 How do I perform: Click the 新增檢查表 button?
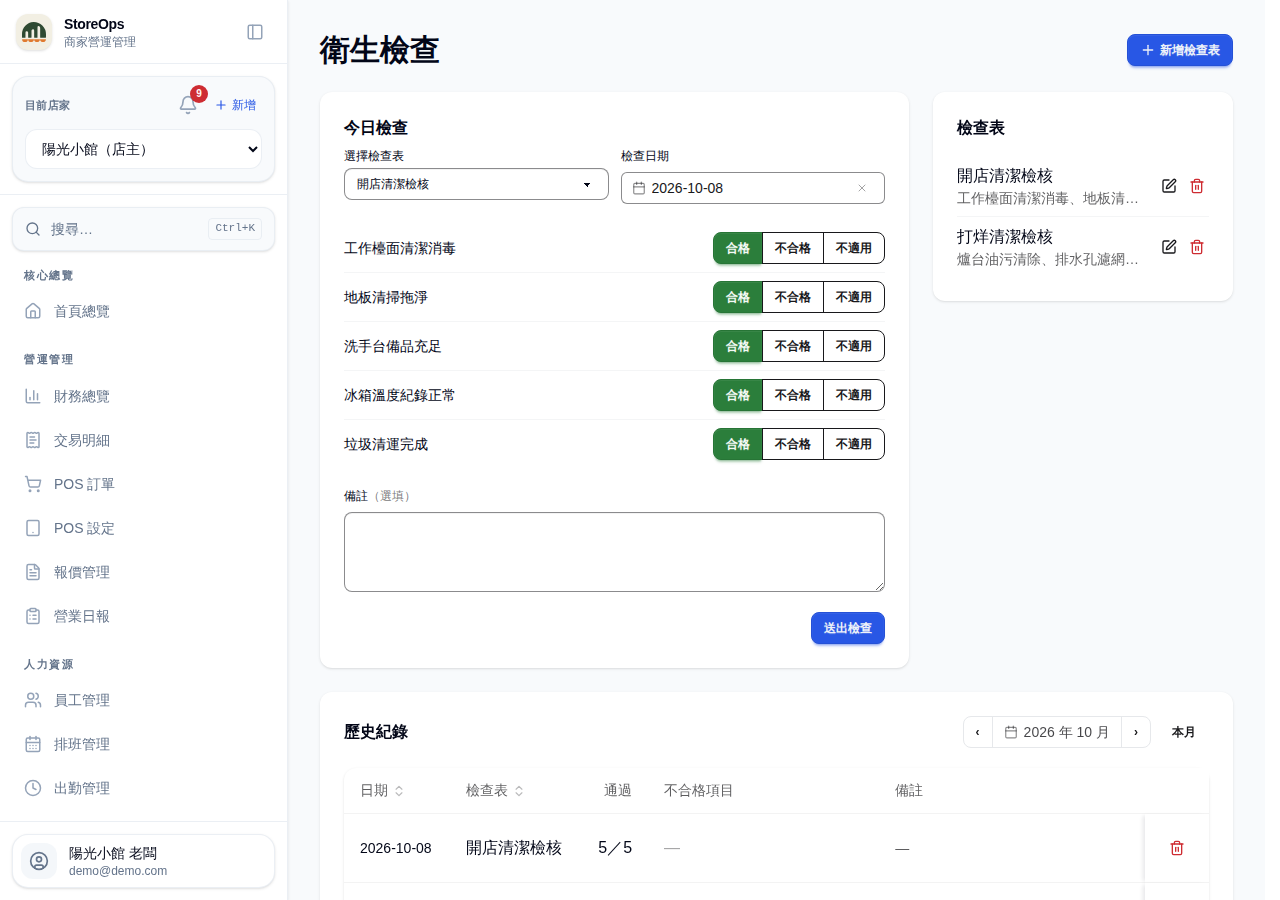1180,50
